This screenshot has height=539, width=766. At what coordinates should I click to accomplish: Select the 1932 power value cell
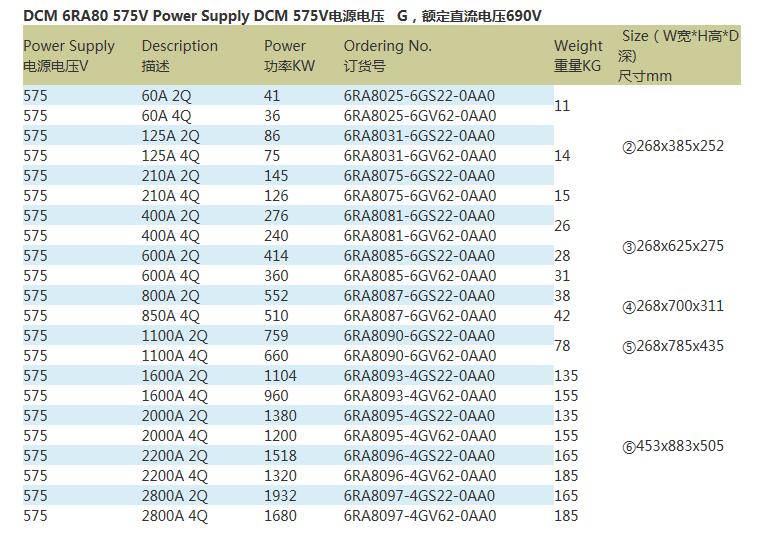point(280,496)
